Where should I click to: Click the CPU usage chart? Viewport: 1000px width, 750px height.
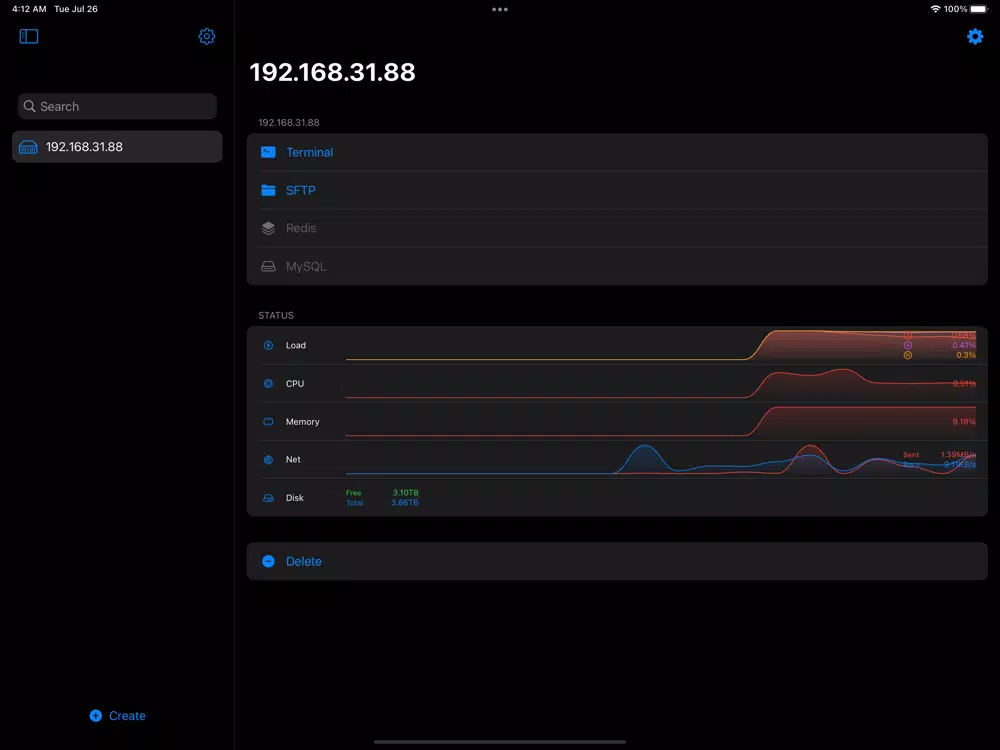pos(661,383)
